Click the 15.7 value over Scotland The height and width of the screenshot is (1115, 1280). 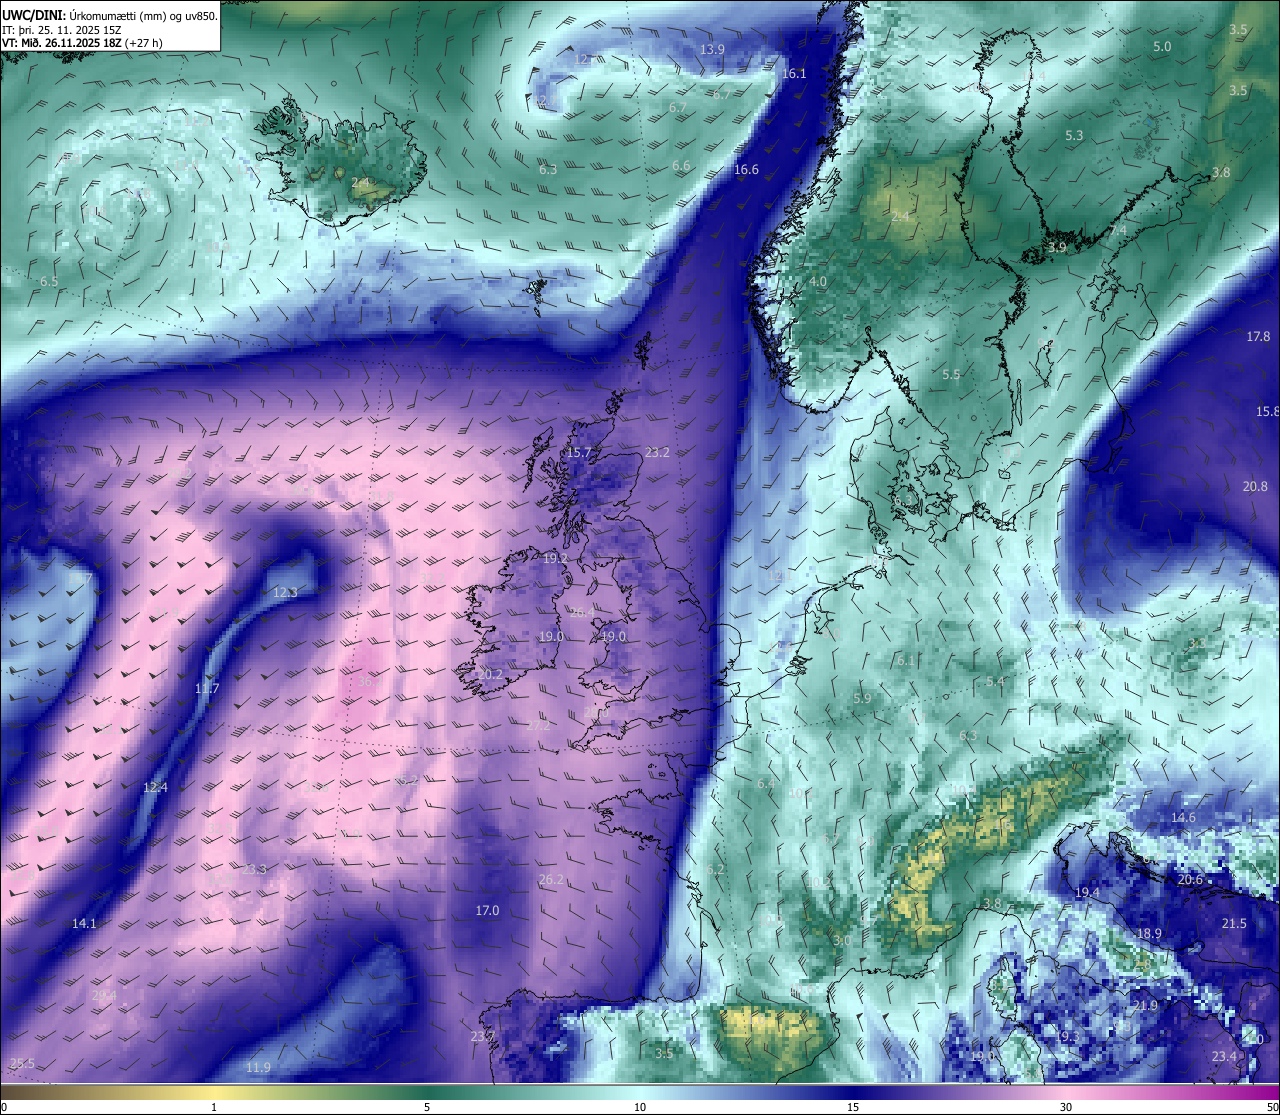tap(580, 453)
